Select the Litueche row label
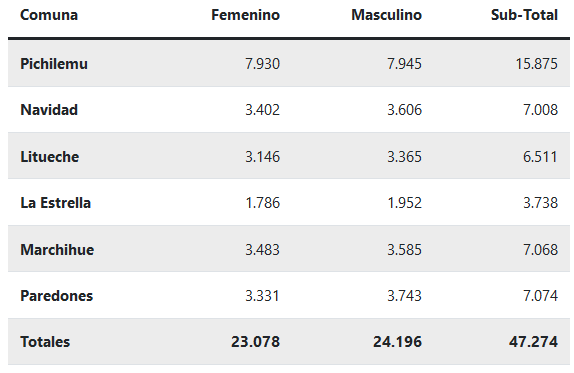Viewport: 574px width, 373px height. [x=49, y=157]
